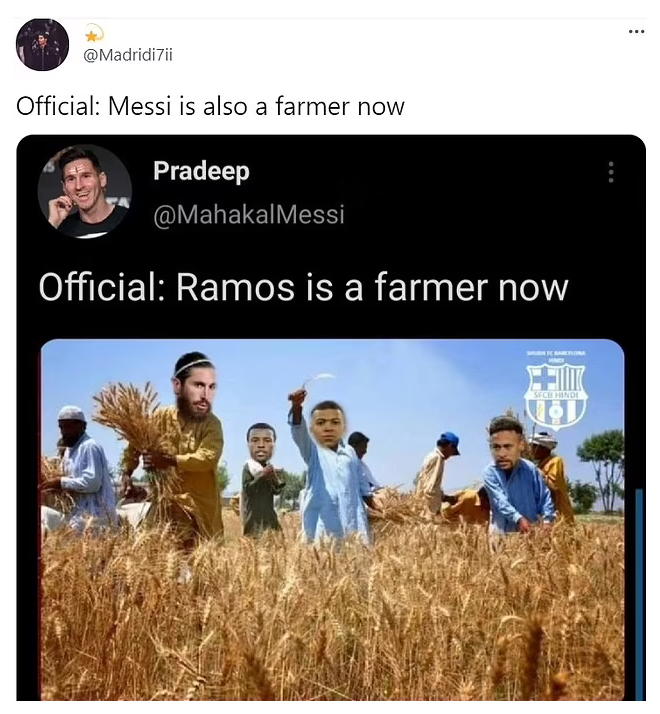Viewport: 660px width, 714px height.
Task: Click the Pradeep display name
Action: 201,171
